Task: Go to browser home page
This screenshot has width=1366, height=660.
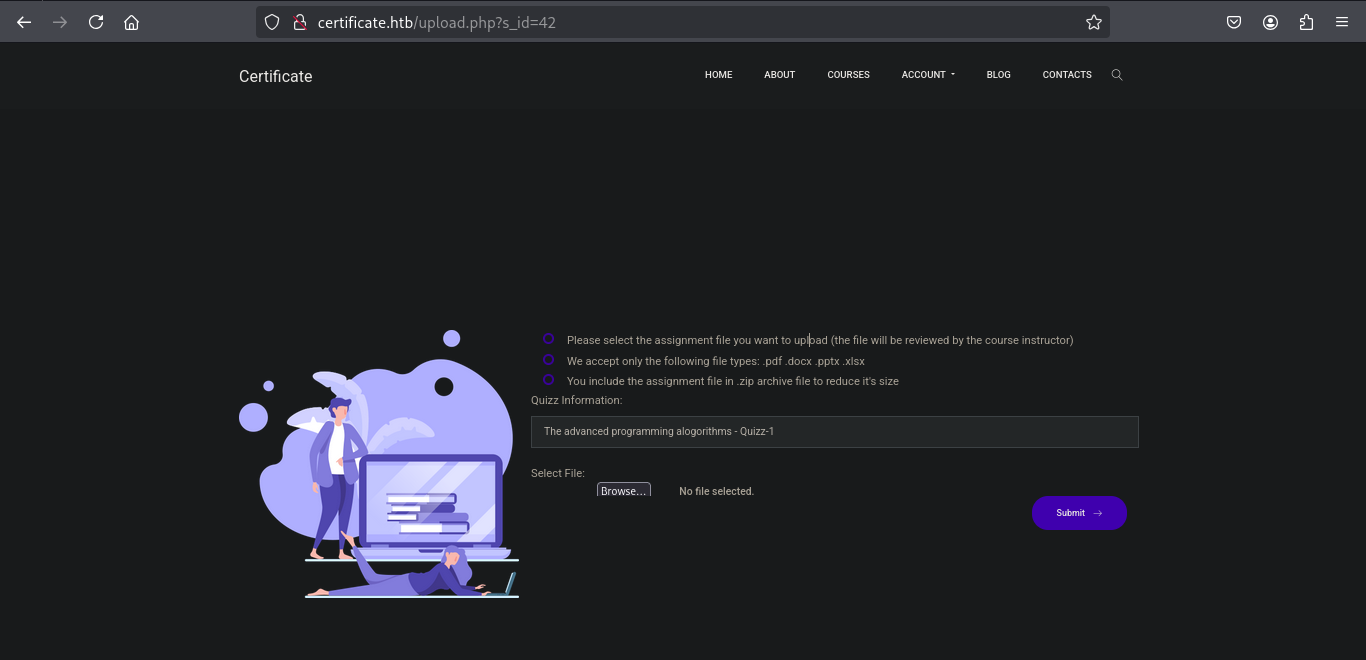Action: [x=131, y=22]
